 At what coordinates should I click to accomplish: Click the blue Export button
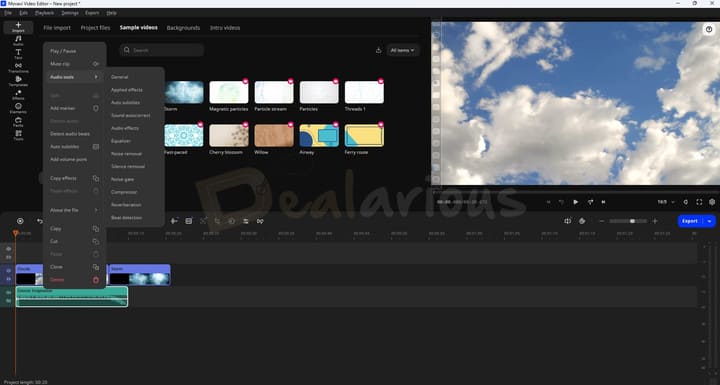pos(690,221)
